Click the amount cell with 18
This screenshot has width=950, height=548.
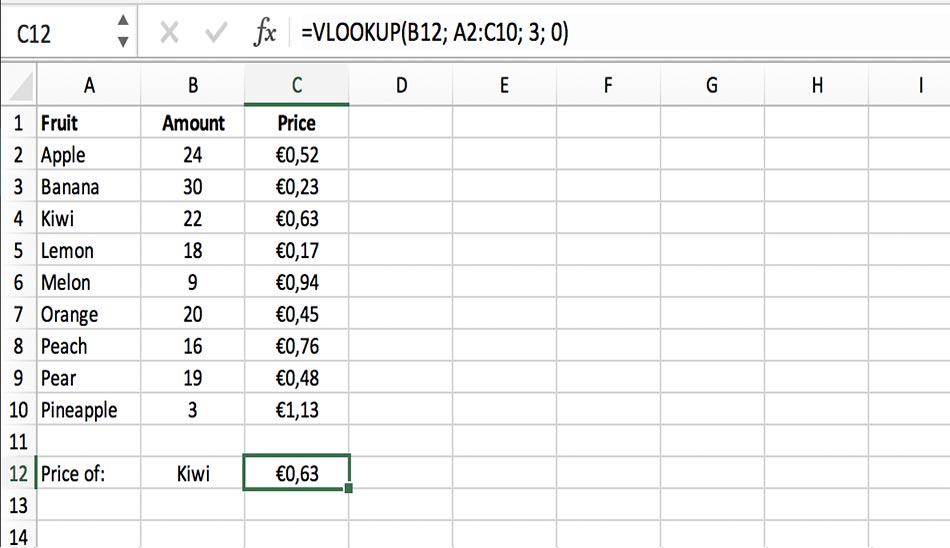193,250
